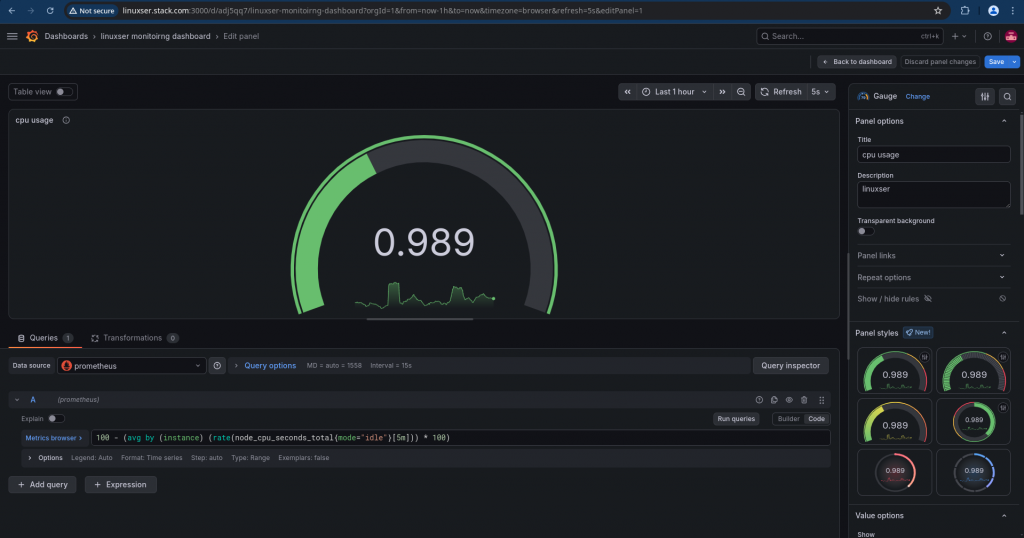This screenshot has width=1024, height=538.
Task: Save the dashboard
Action: click(997, 62)
